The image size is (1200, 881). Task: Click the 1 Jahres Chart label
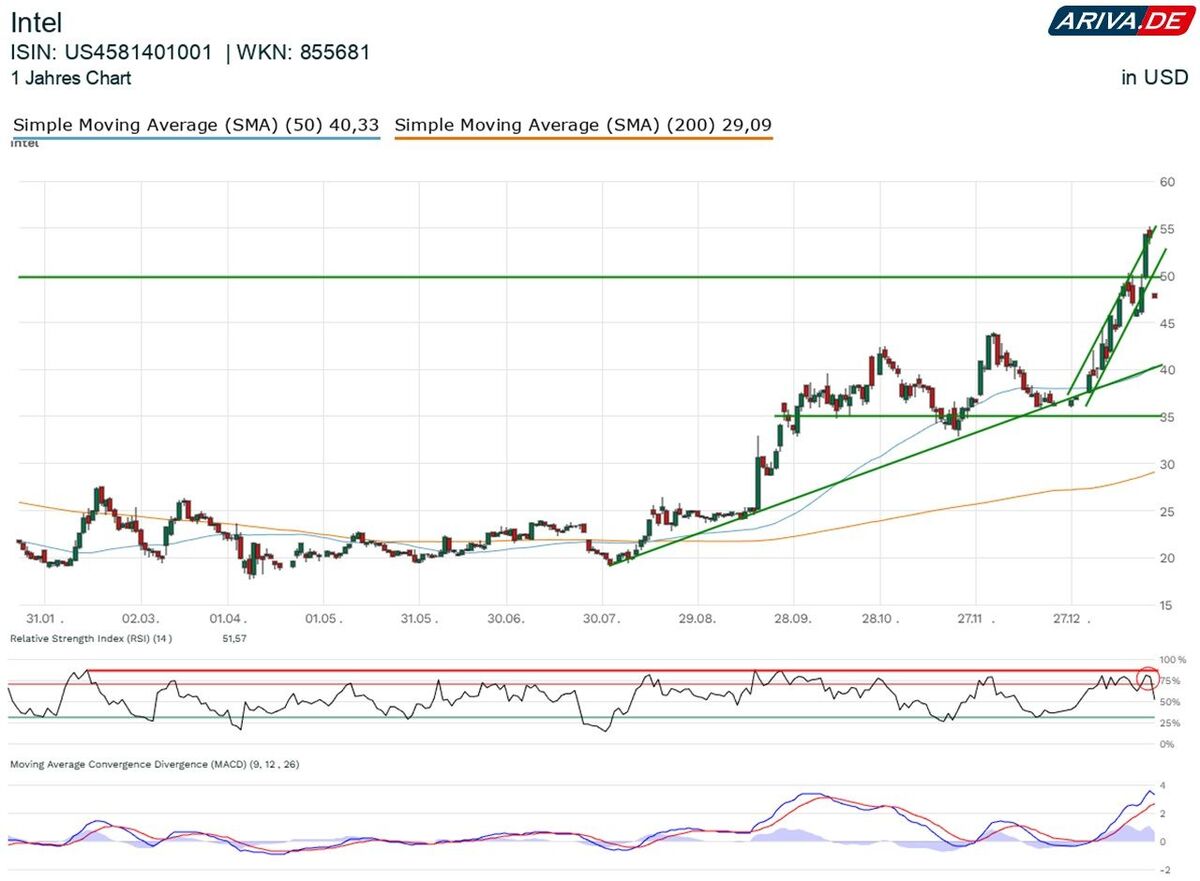[x=71, y=78]
